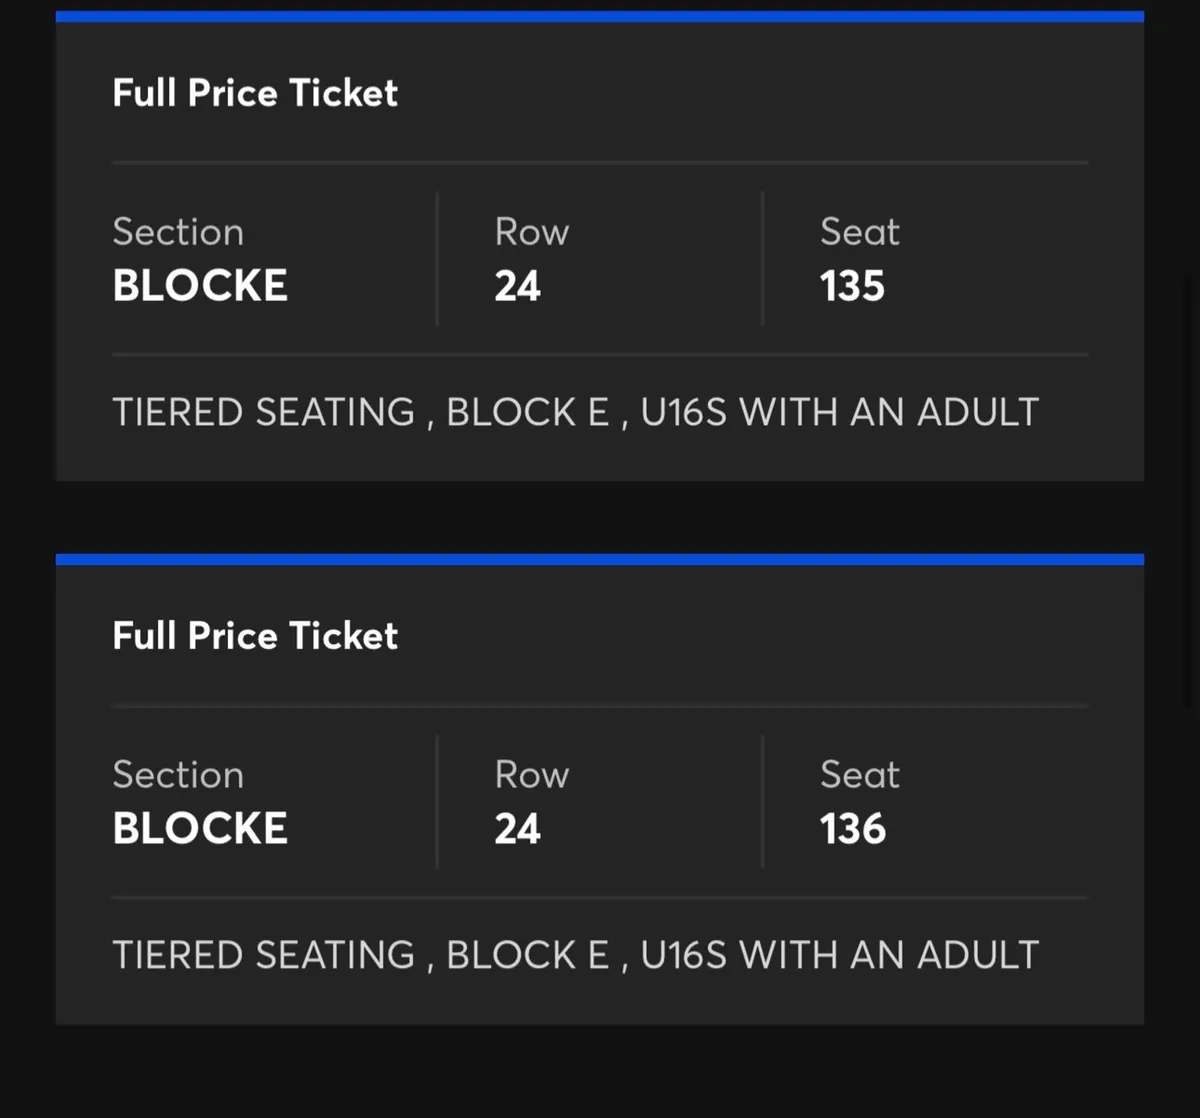The height and width of the screenshot is (1118, 1200).
Task: Click the blue bar above the second ticket
Action: pos(600,556)
